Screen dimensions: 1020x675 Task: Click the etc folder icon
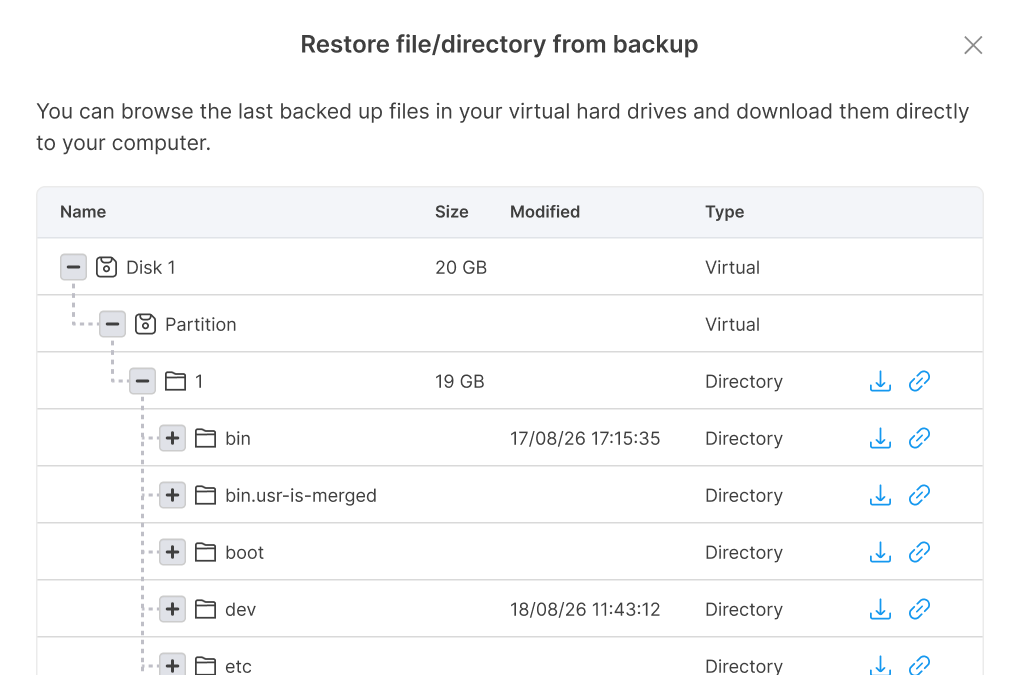[206, 665]
